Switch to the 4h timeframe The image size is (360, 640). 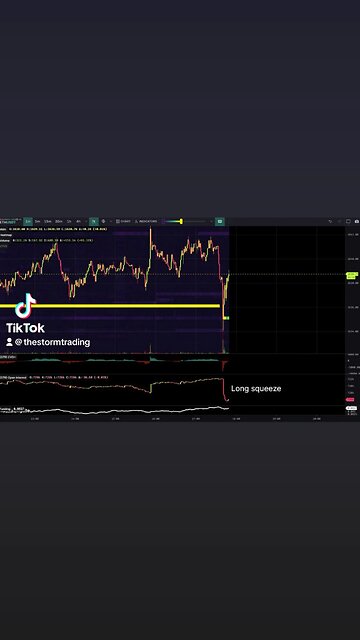(78, 221)
